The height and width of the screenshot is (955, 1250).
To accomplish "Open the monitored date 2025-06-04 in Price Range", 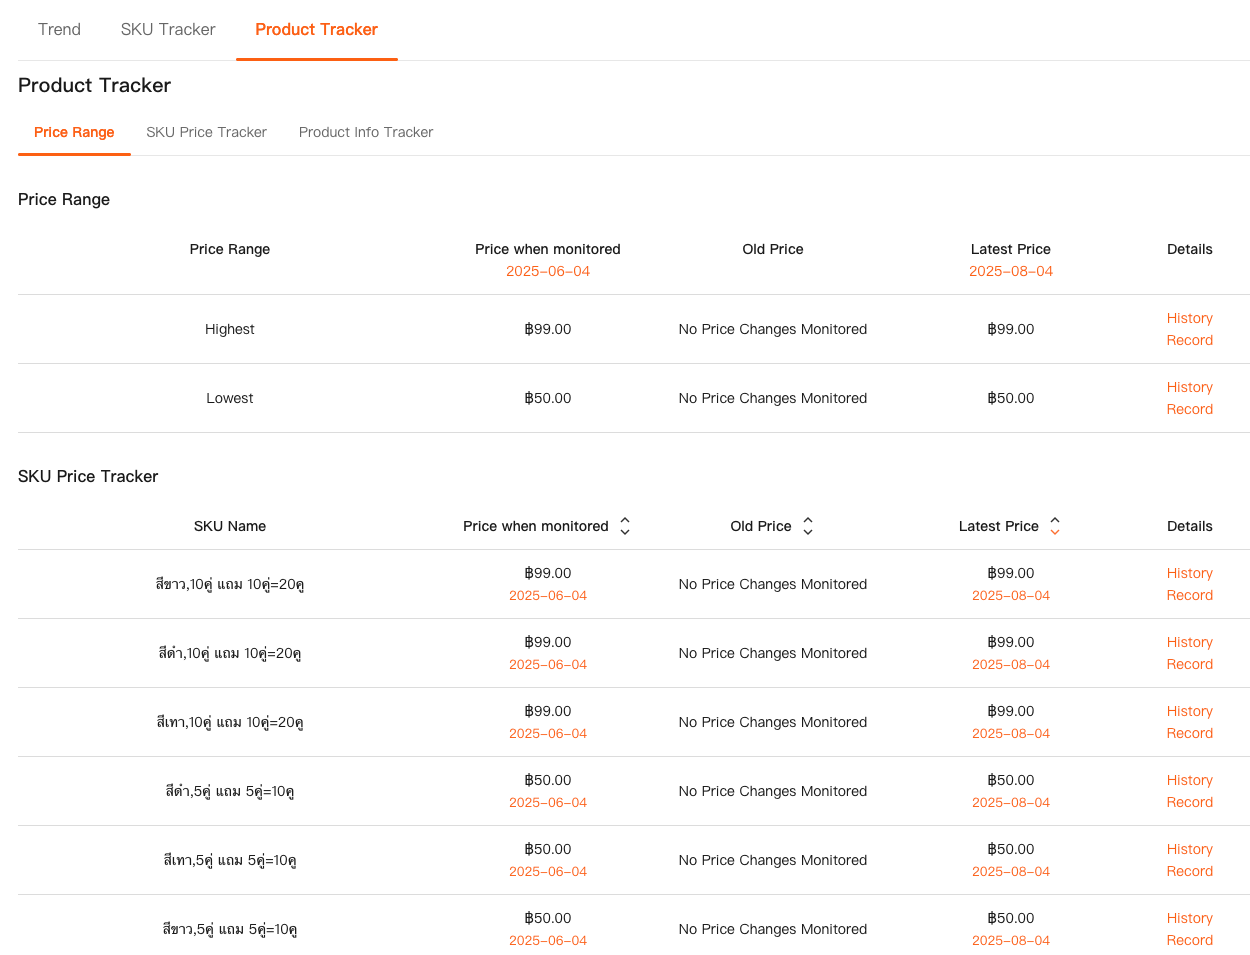I will tap(548, 271).
